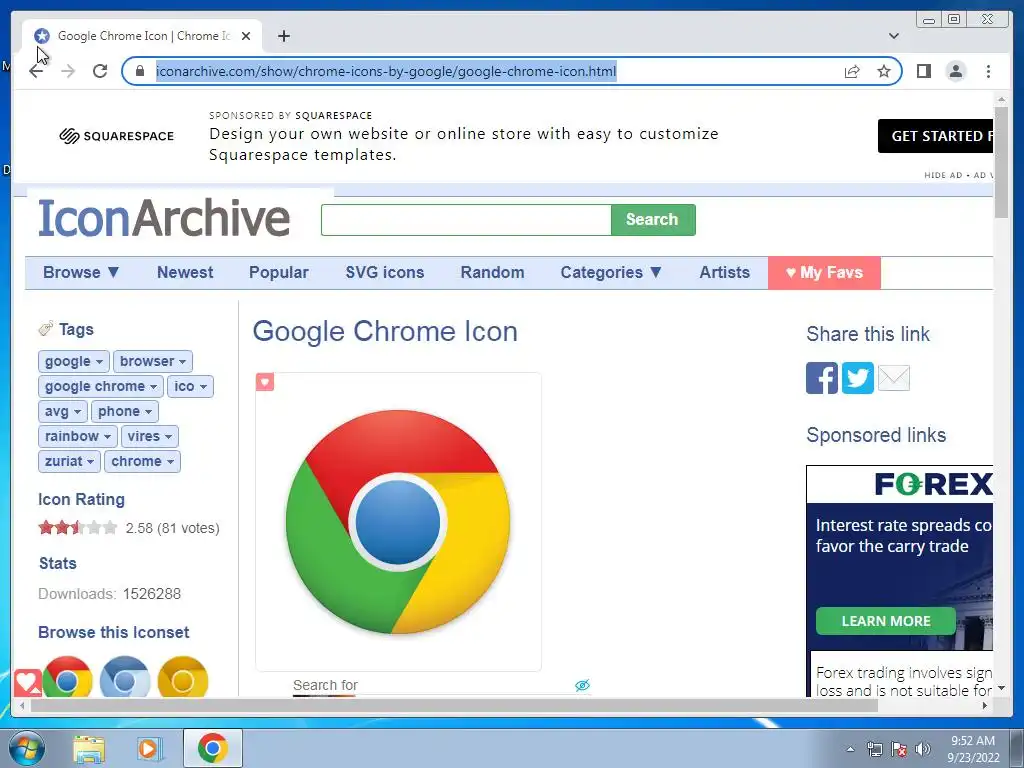1024x768 pixels.
Task: Click the green Search button
Action: (653, 219)
